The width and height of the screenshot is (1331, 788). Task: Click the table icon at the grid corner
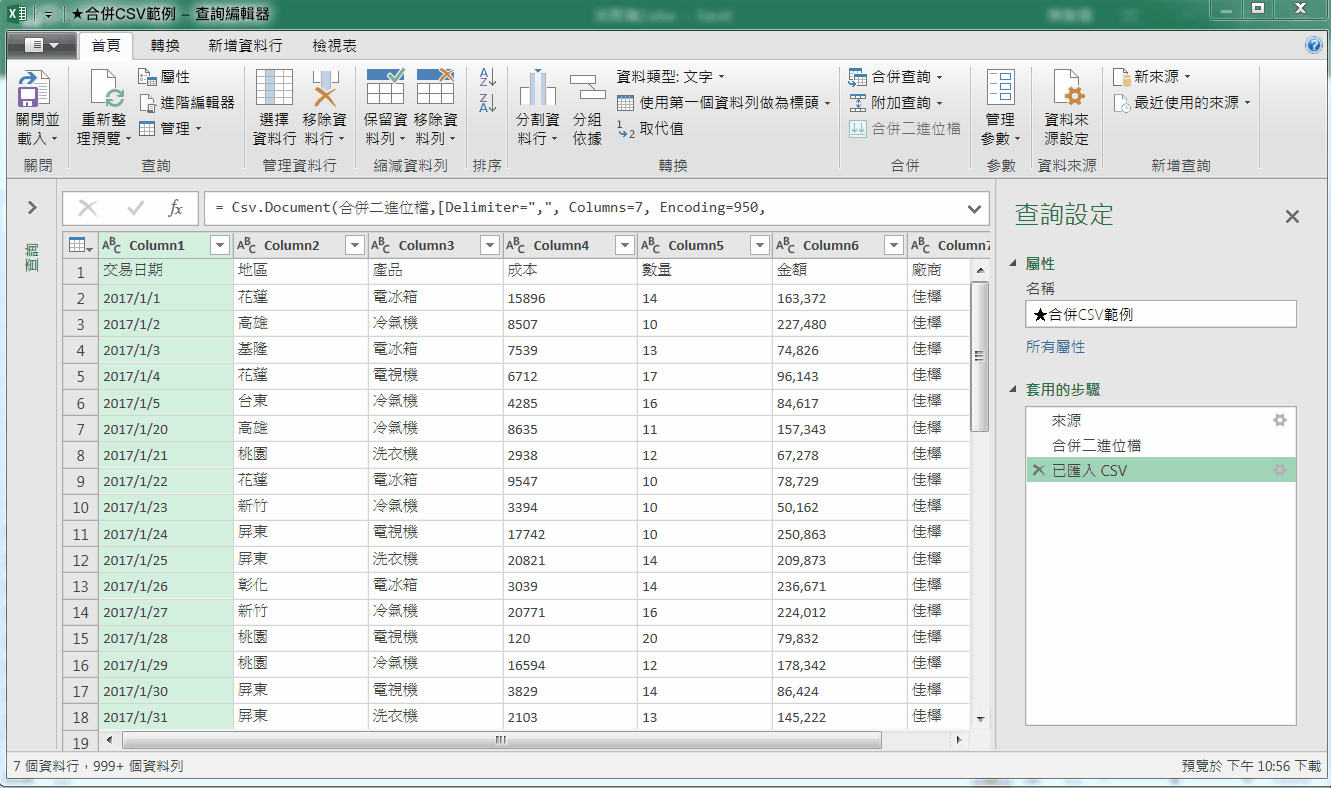pos(80,246)
